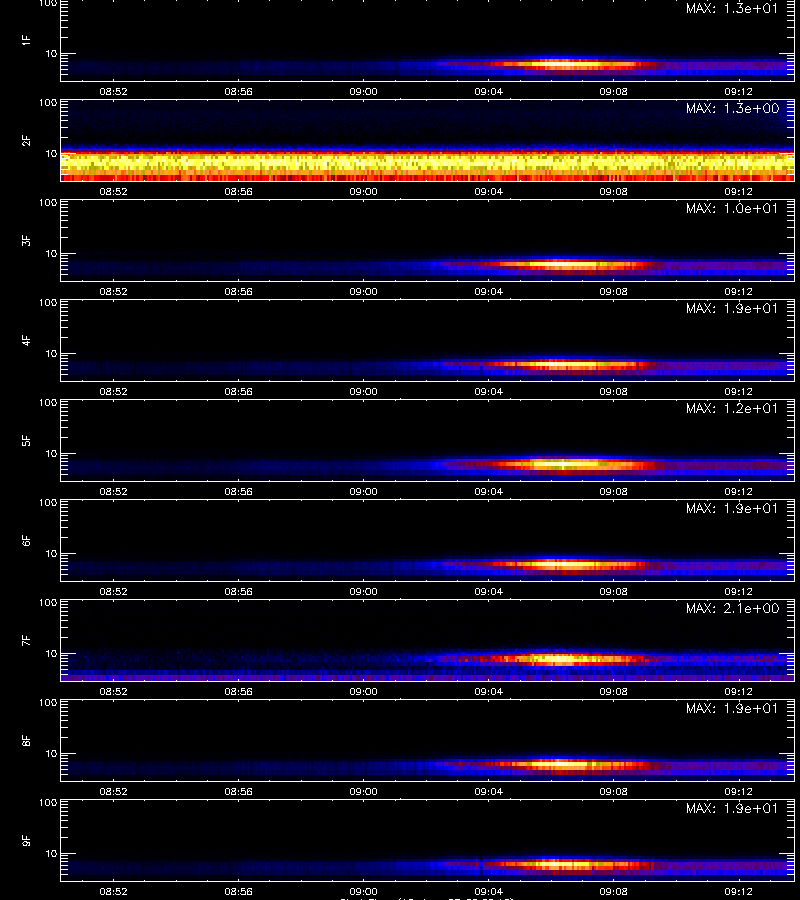The width and height of the screenshot is (800, 900).
Task: Click the 4F panel axis label
Action: [x=26, y=340]
